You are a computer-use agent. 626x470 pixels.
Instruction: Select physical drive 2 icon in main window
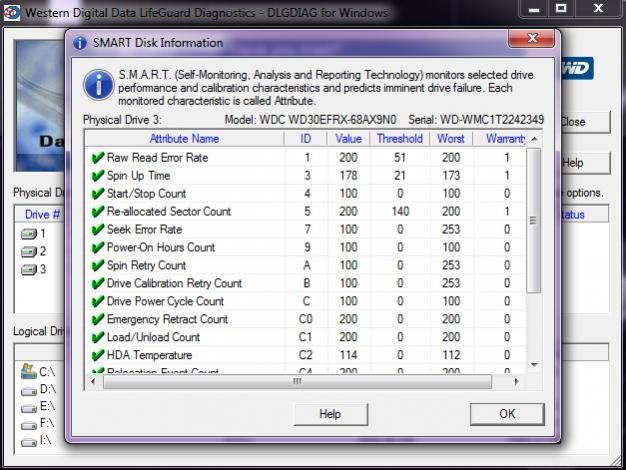[x=29, y=252]
